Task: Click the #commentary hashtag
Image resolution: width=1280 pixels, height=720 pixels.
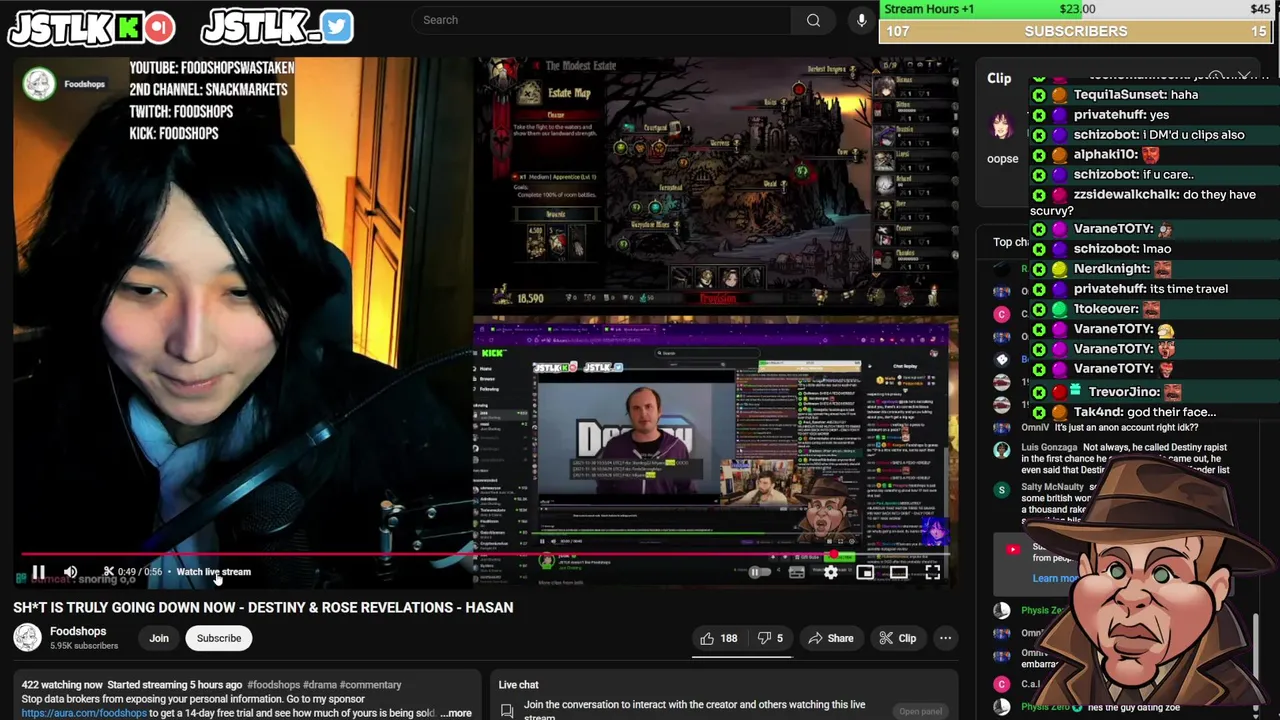Action: 370,685
